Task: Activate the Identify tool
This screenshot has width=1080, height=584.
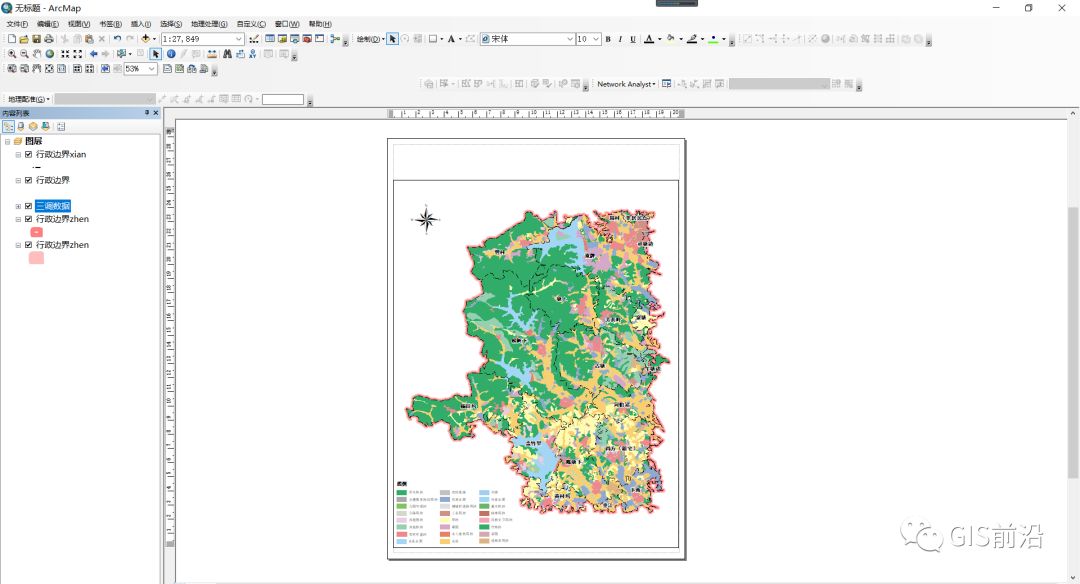Action: point(171,54)
